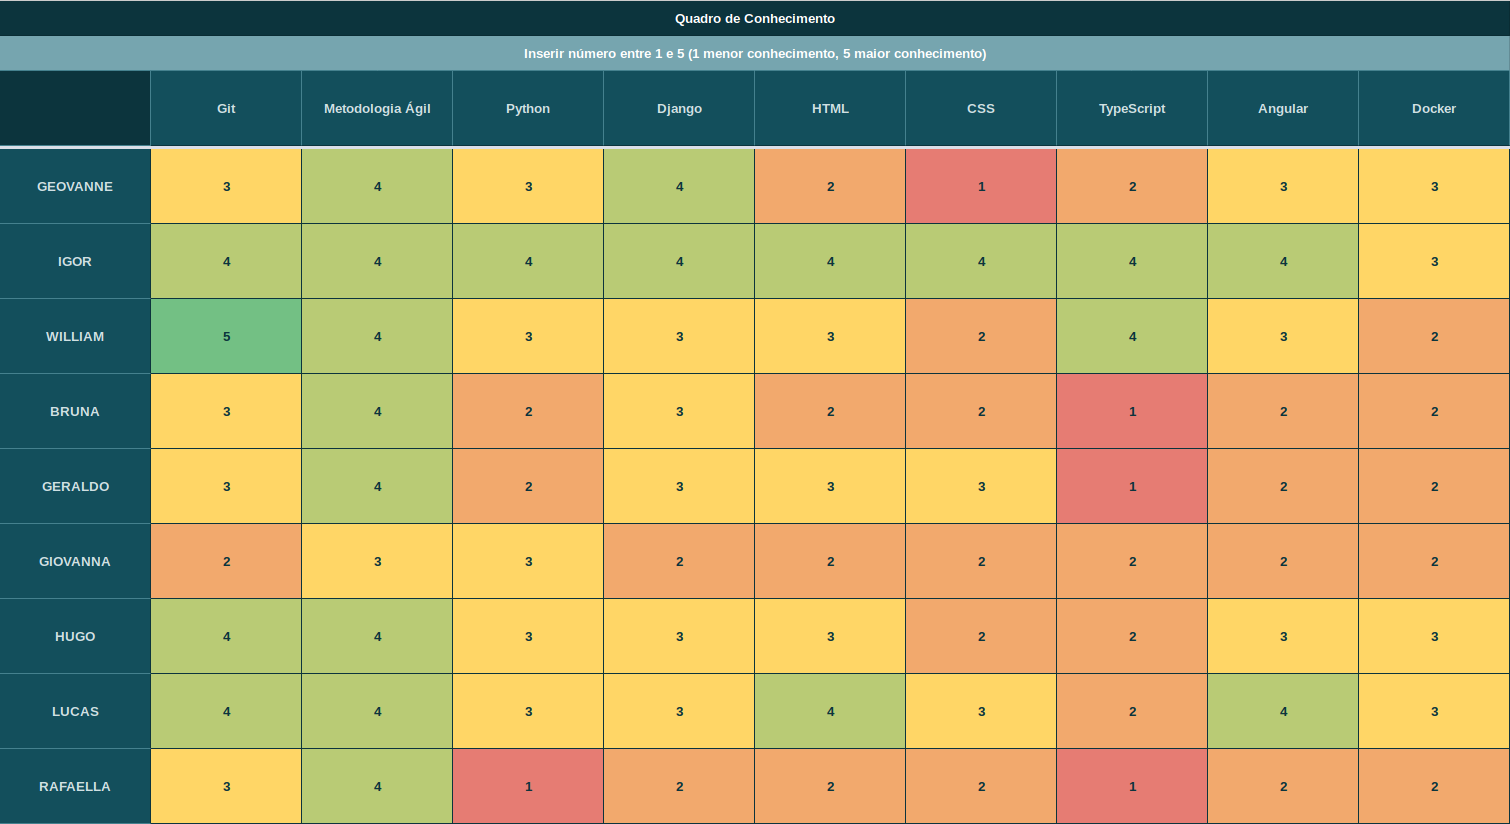Select Geraldo's Docker score cell 2

[1434, 486]
